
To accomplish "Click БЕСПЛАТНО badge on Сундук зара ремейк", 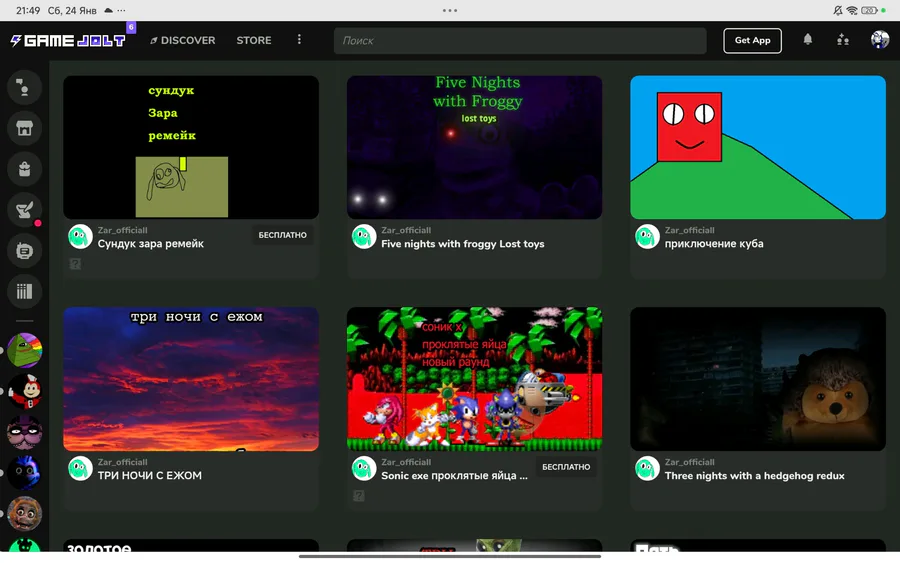I will (x=282, y=235).
